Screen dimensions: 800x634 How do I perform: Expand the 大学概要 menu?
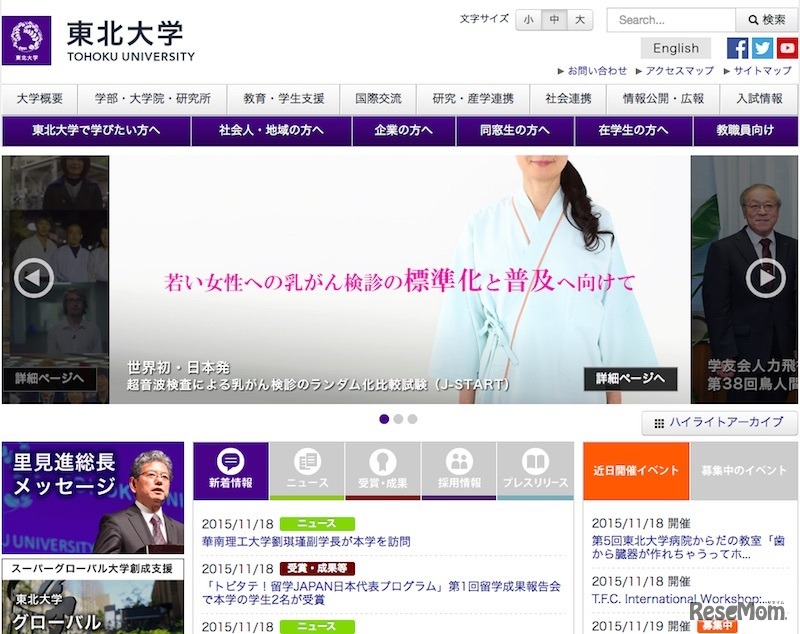pos(40,99)
